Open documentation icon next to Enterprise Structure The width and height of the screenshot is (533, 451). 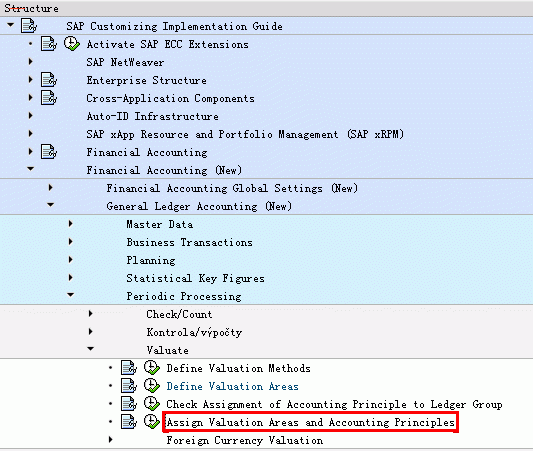(x=49, y=80)
